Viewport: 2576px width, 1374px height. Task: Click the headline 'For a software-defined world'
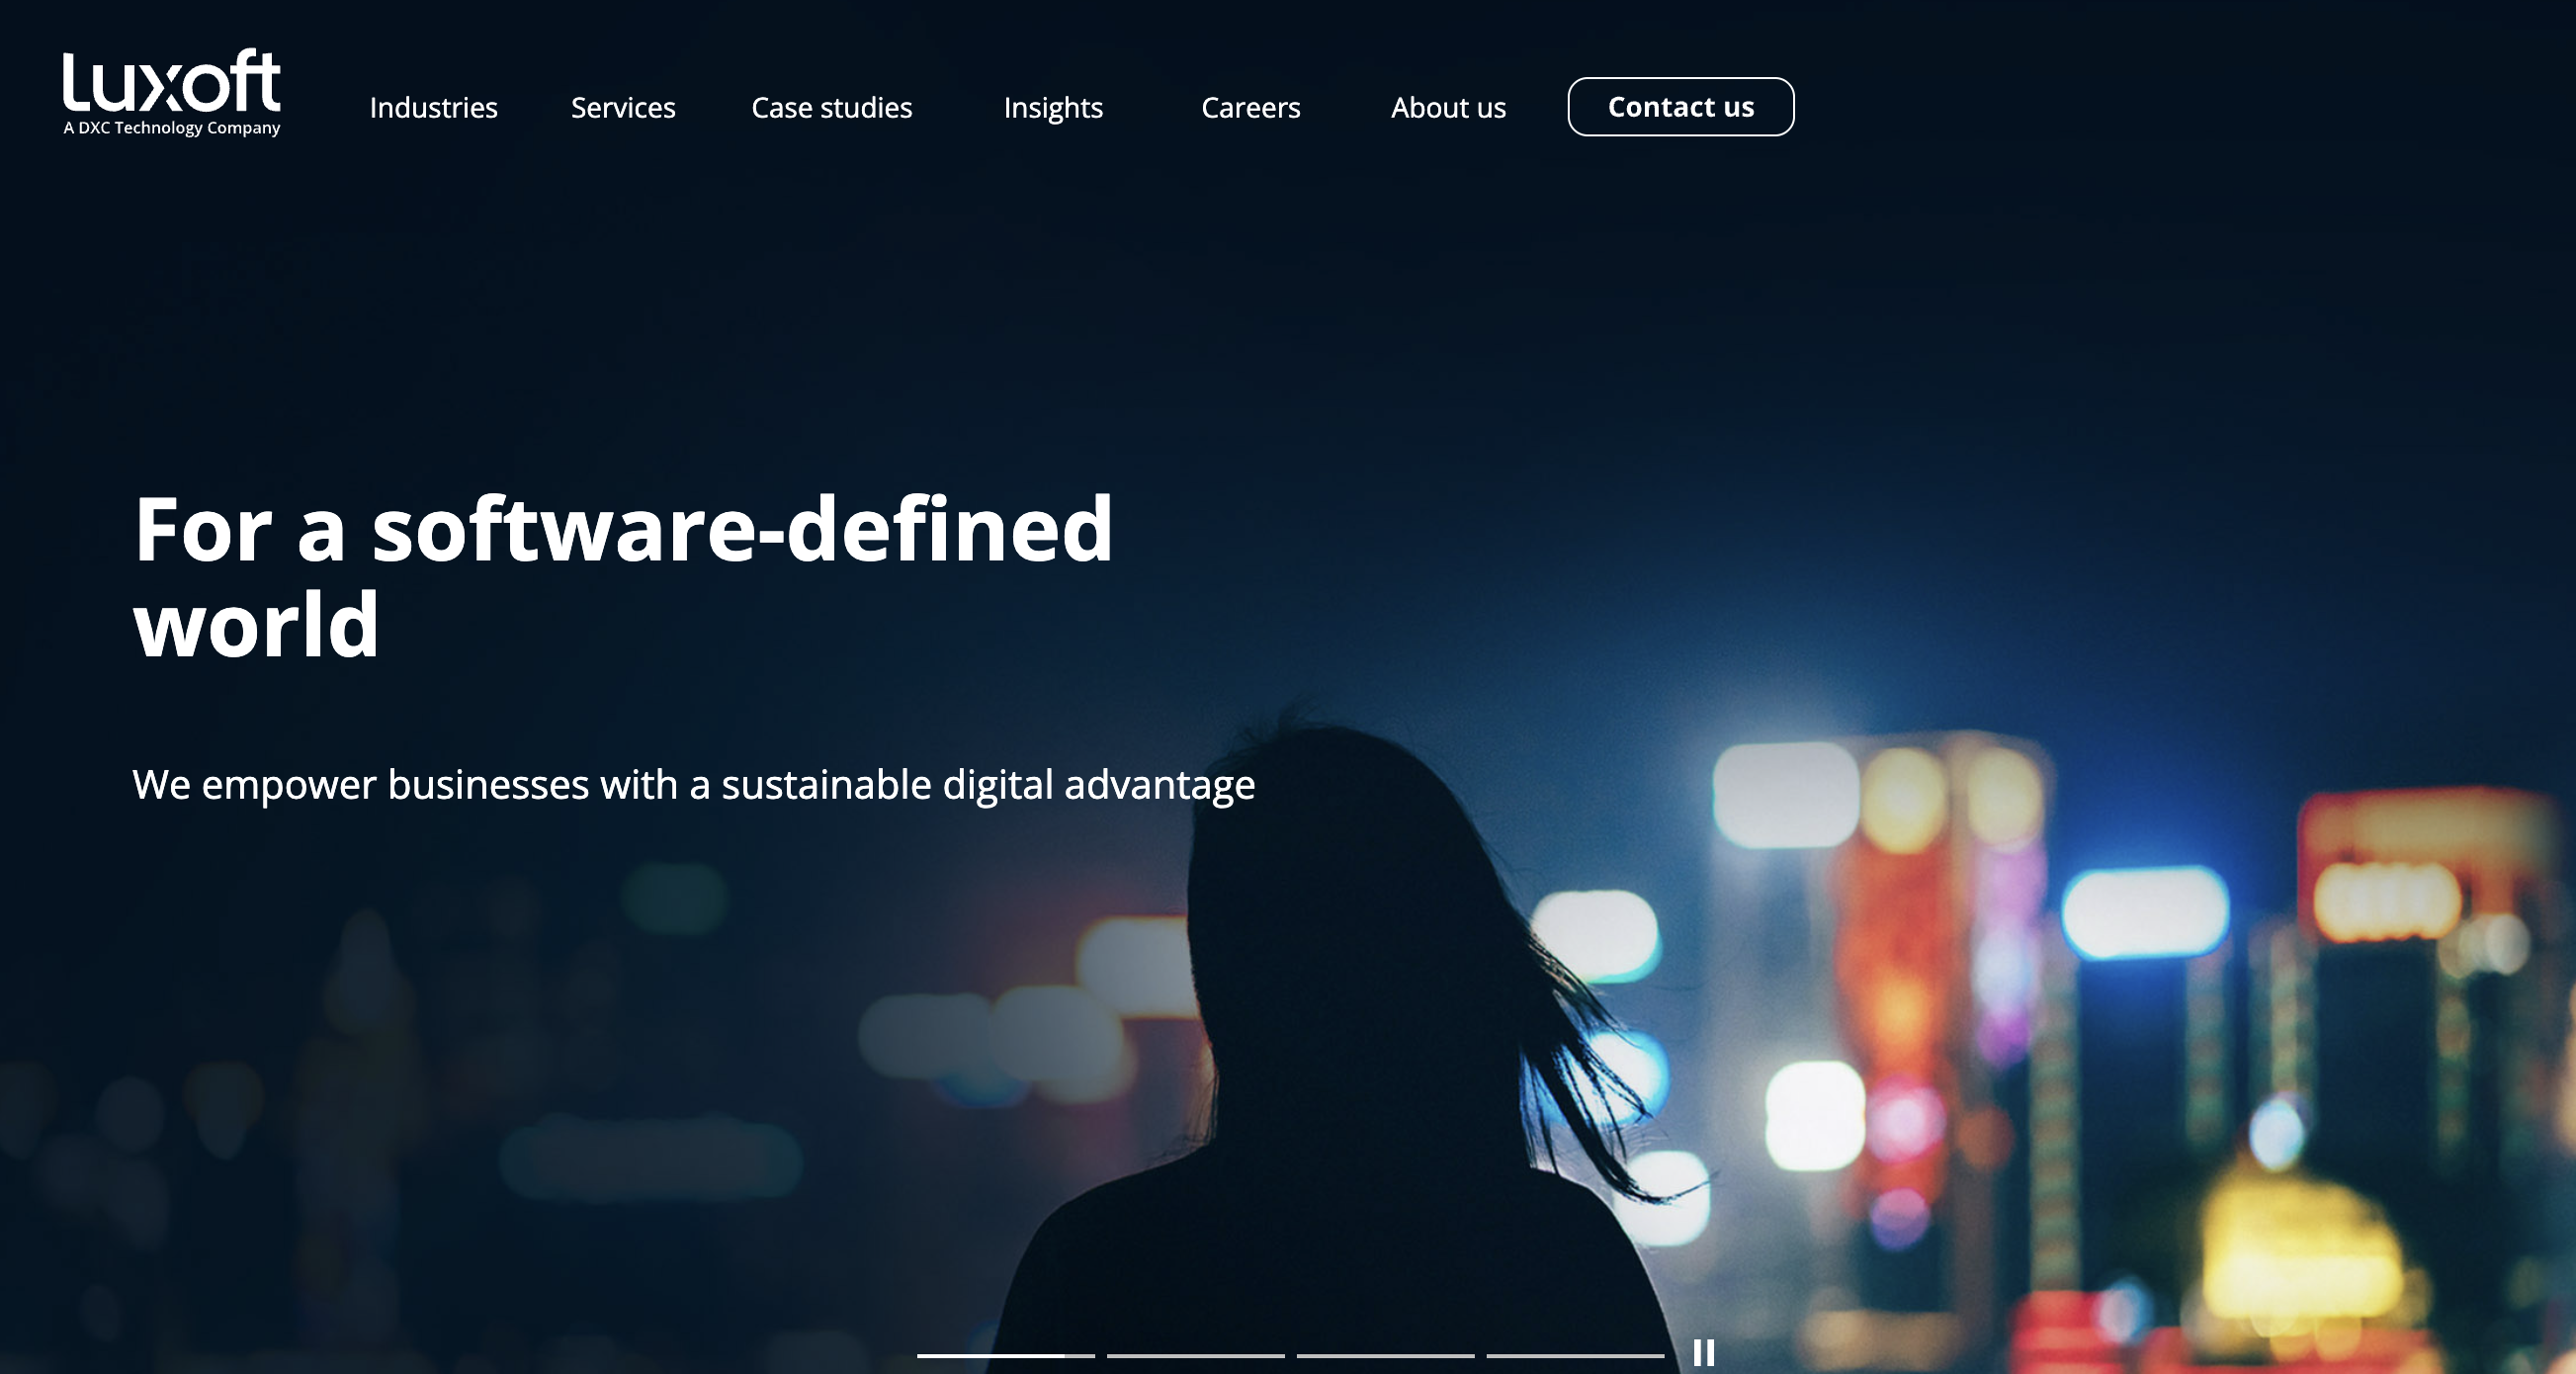(626, 570)
